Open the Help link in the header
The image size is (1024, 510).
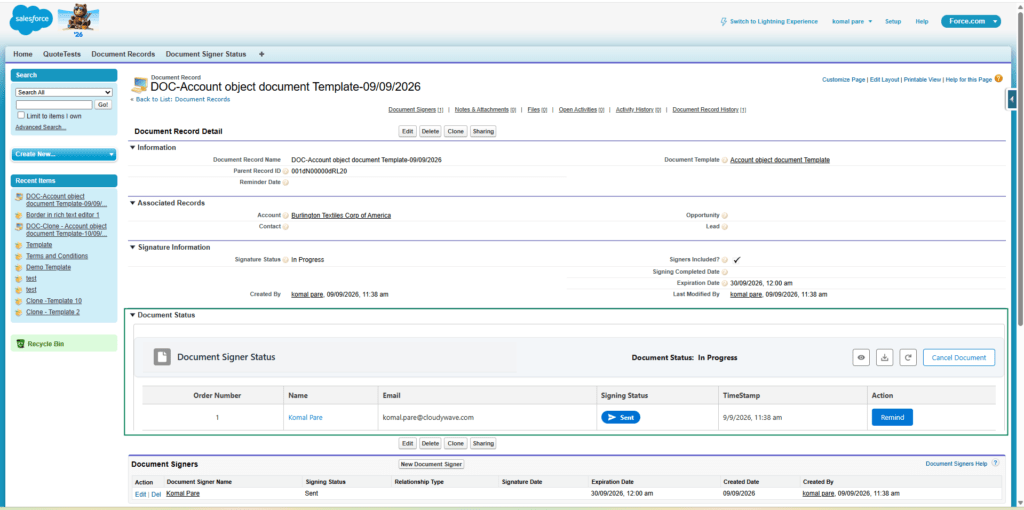(x=922, y=22)
